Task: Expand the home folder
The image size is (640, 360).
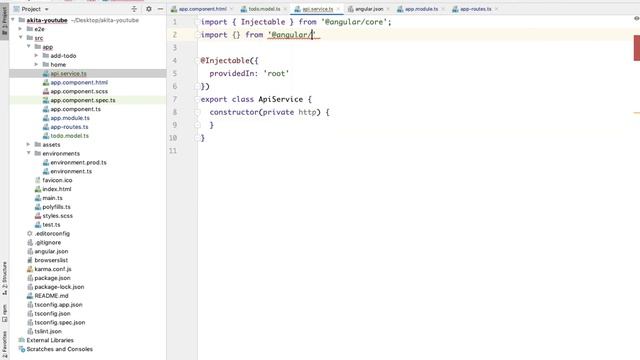Action: [37, 64]
